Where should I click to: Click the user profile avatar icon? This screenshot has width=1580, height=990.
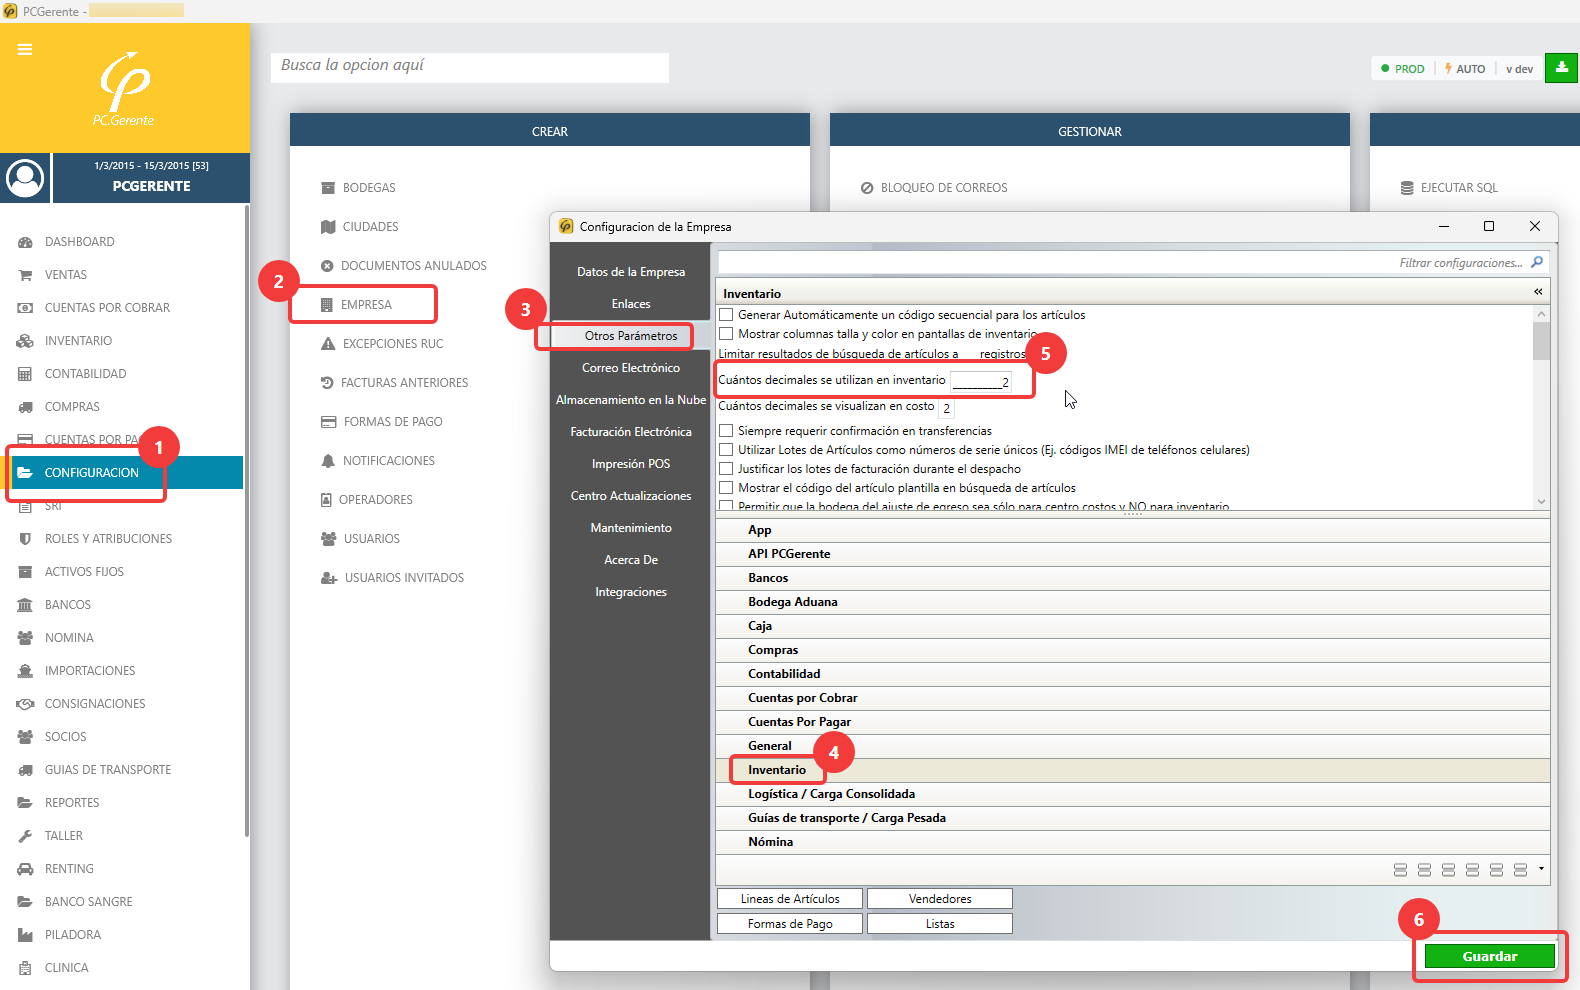point(25,178)
